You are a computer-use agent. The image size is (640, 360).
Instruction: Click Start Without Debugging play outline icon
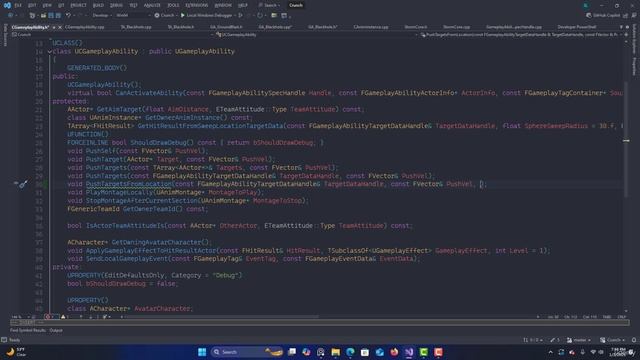(x=240, y=16)
